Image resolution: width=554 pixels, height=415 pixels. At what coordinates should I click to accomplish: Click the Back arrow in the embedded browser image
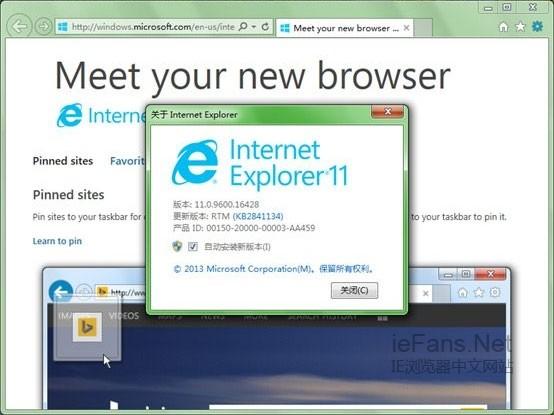point(60,292)
